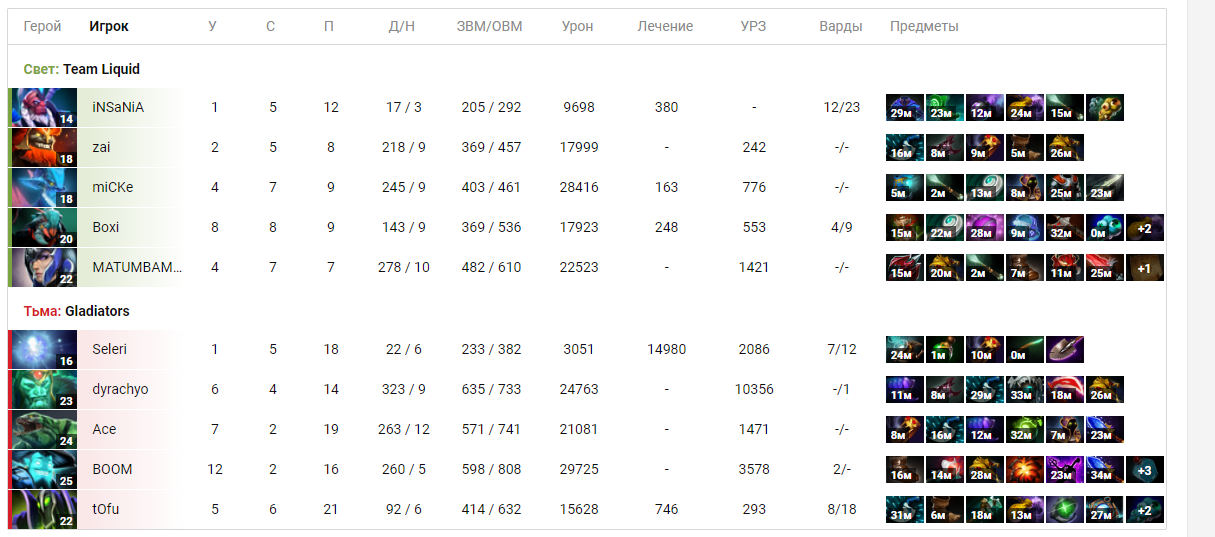Open the Team Liquid team link

[x=101, y=69]
